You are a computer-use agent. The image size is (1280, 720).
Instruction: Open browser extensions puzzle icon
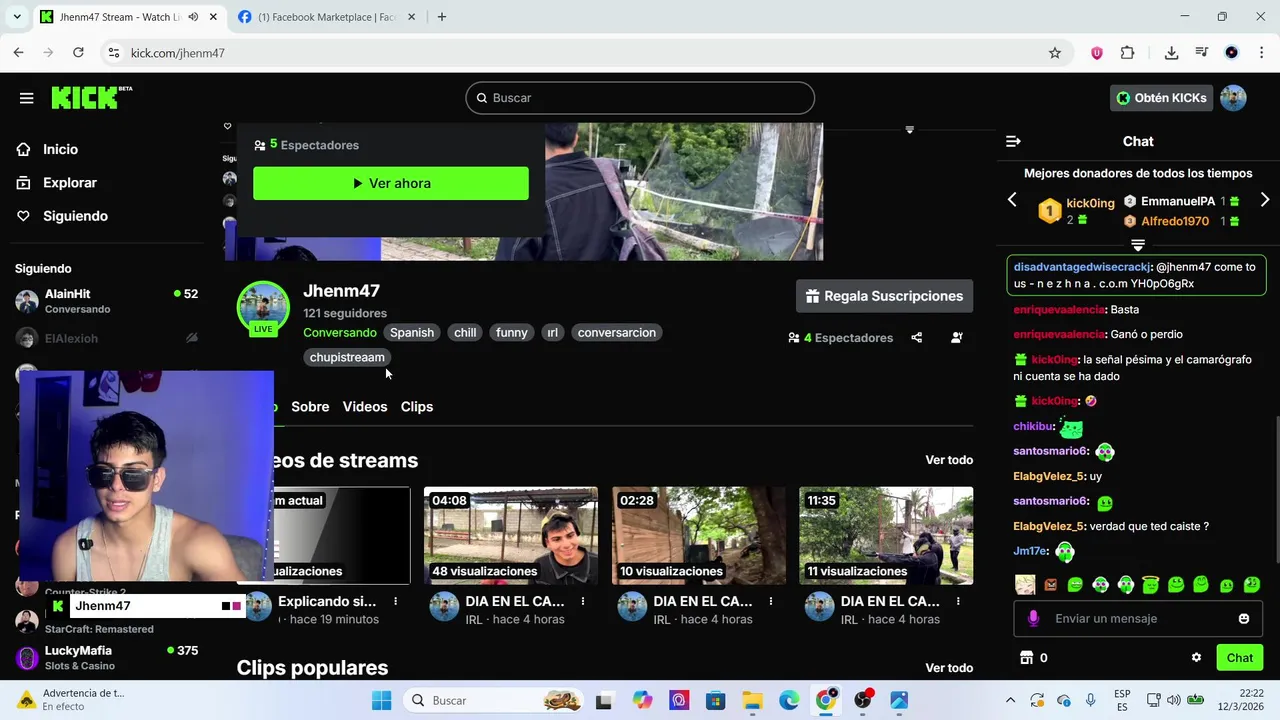1128,53
